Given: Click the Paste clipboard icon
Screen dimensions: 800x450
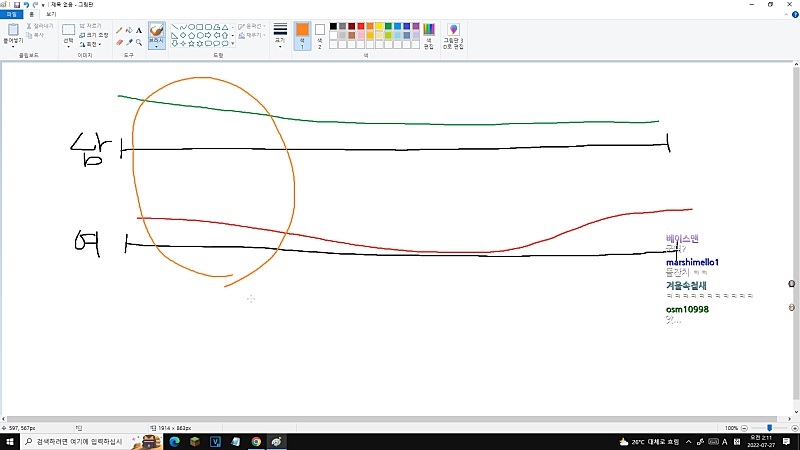Looking at the screenshot, I should pos(13,30).
